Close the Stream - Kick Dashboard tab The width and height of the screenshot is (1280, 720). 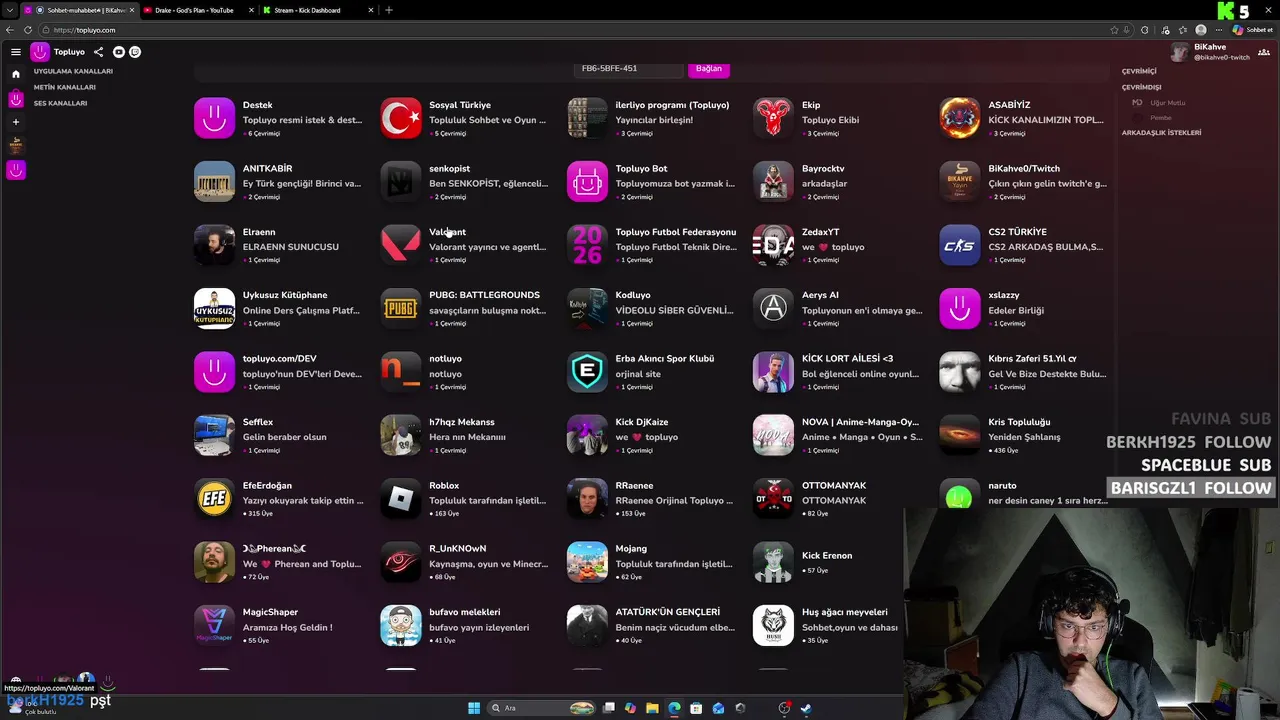click(x=371, y=10)
